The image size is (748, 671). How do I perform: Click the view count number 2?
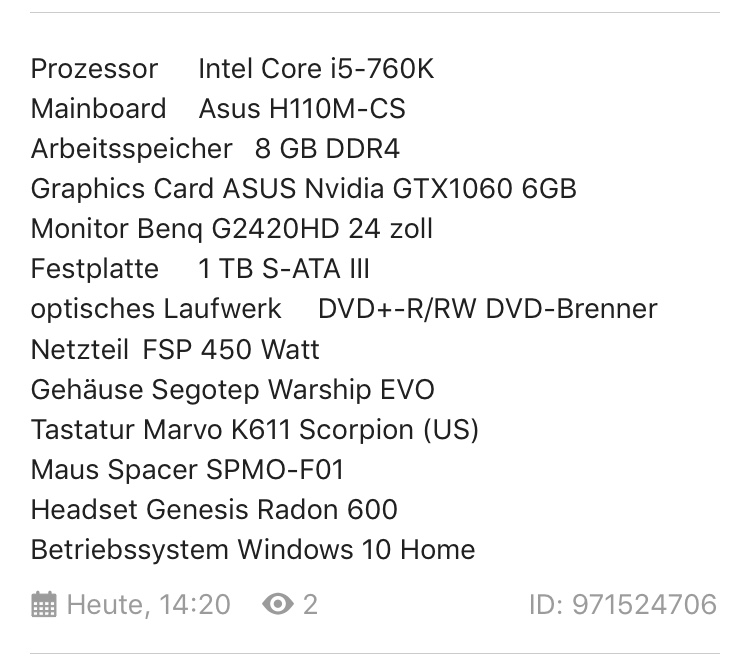(310, 605)
